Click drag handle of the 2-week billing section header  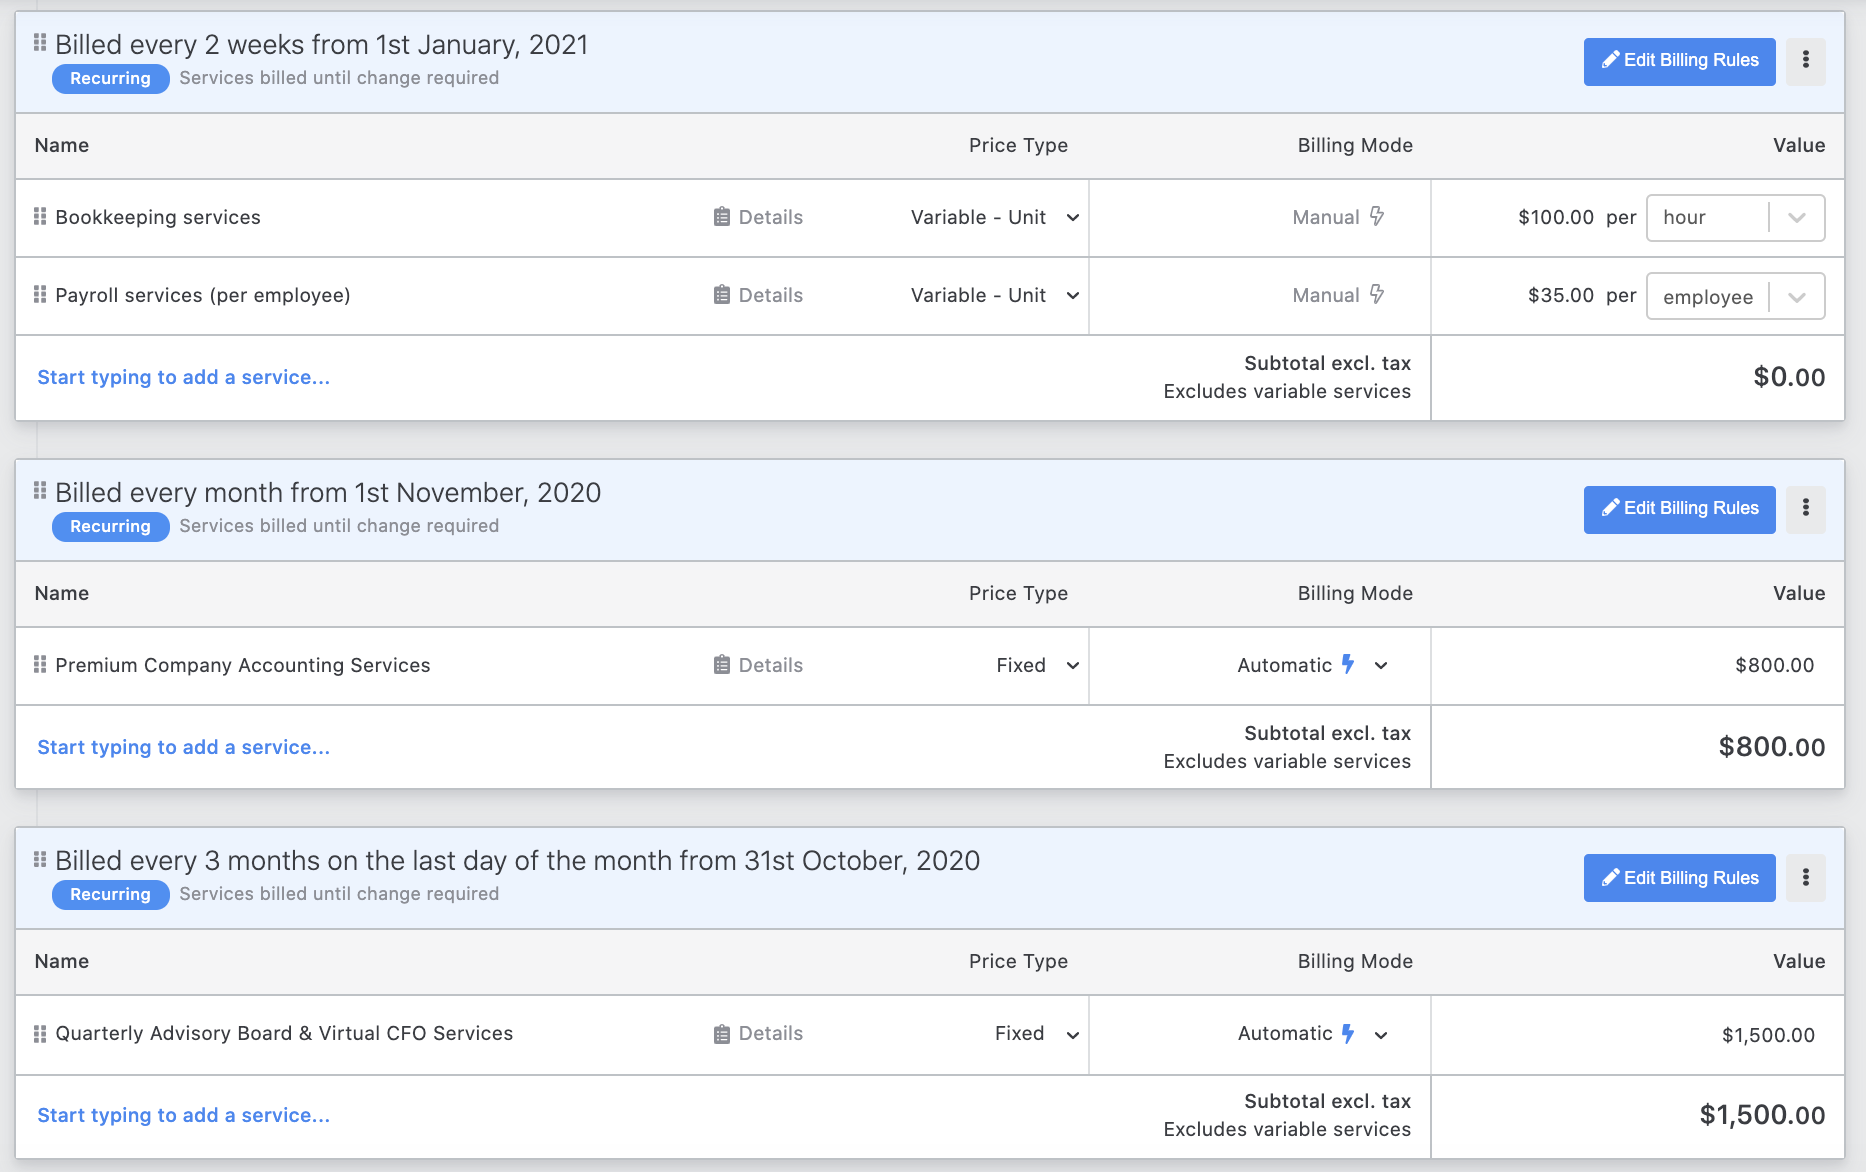40,43
